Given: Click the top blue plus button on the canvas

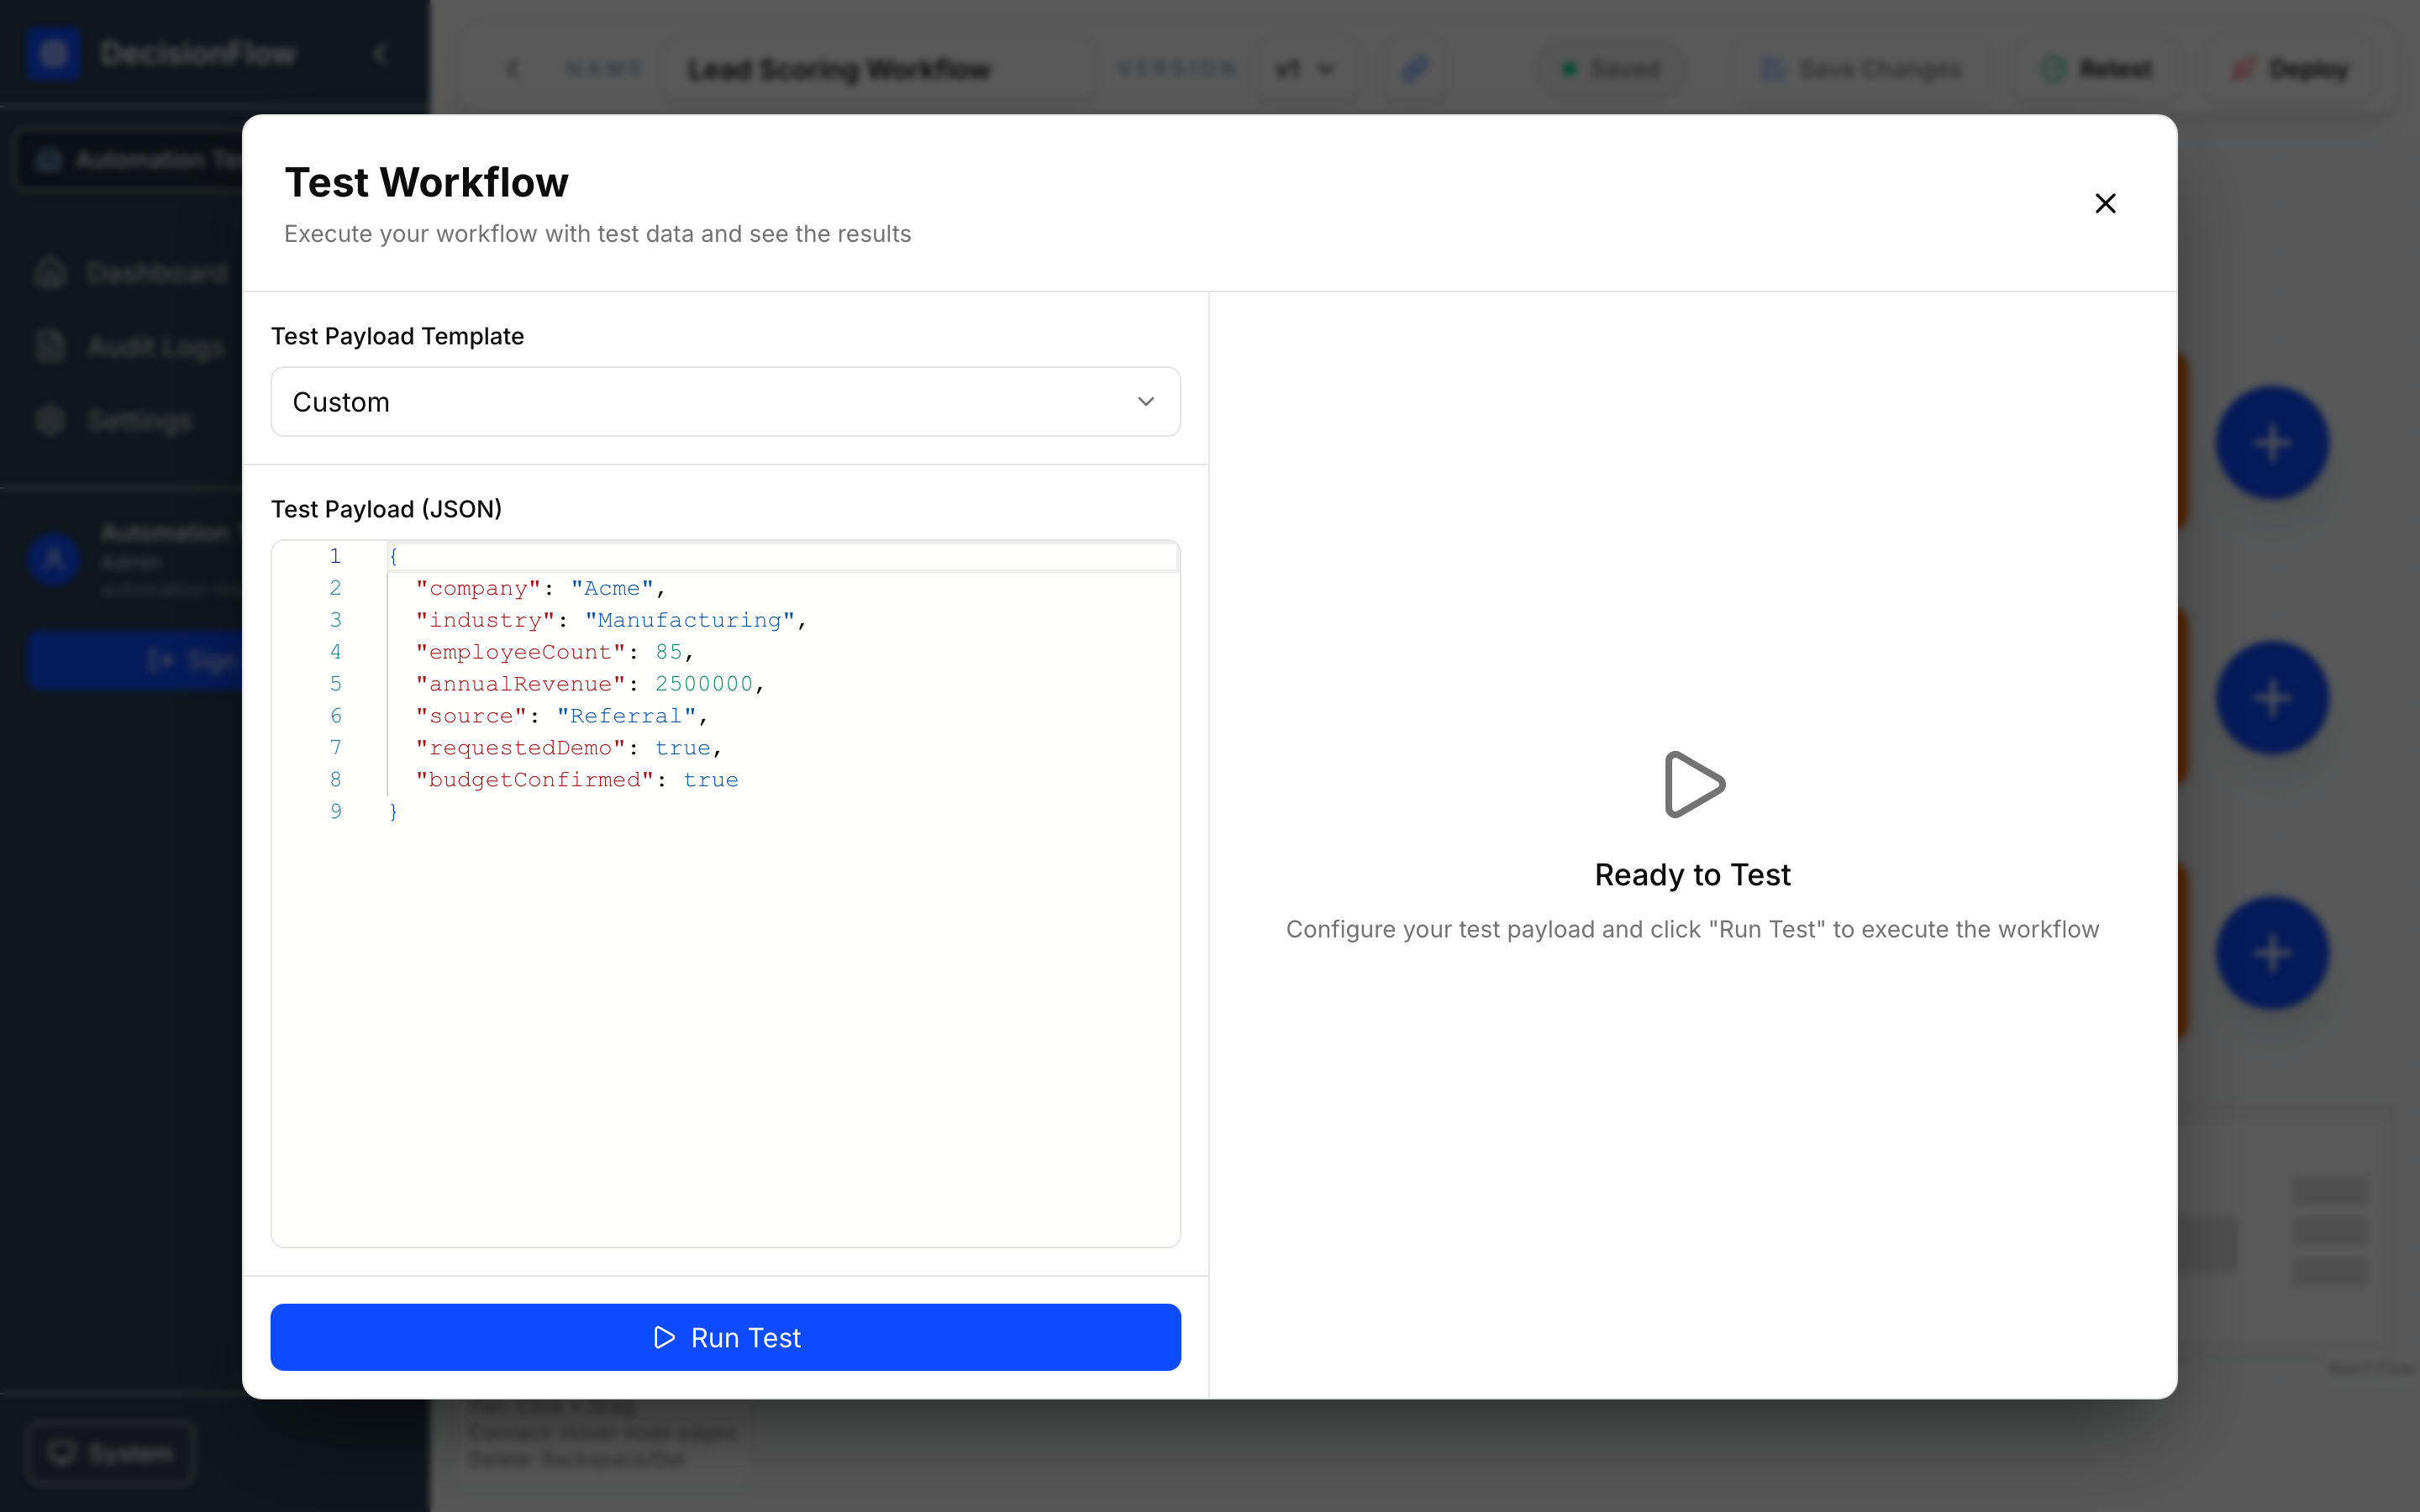Looking at the screenshot, I should click(2272, 443).
